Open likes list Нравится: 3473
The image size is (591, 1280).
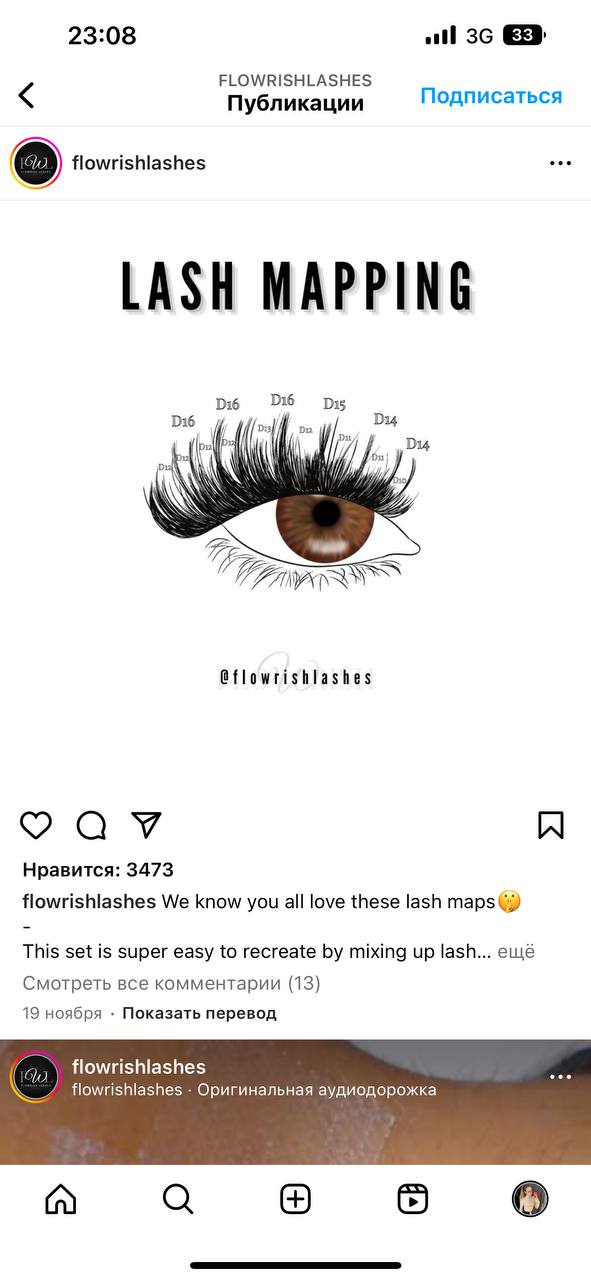click(98, 870)
